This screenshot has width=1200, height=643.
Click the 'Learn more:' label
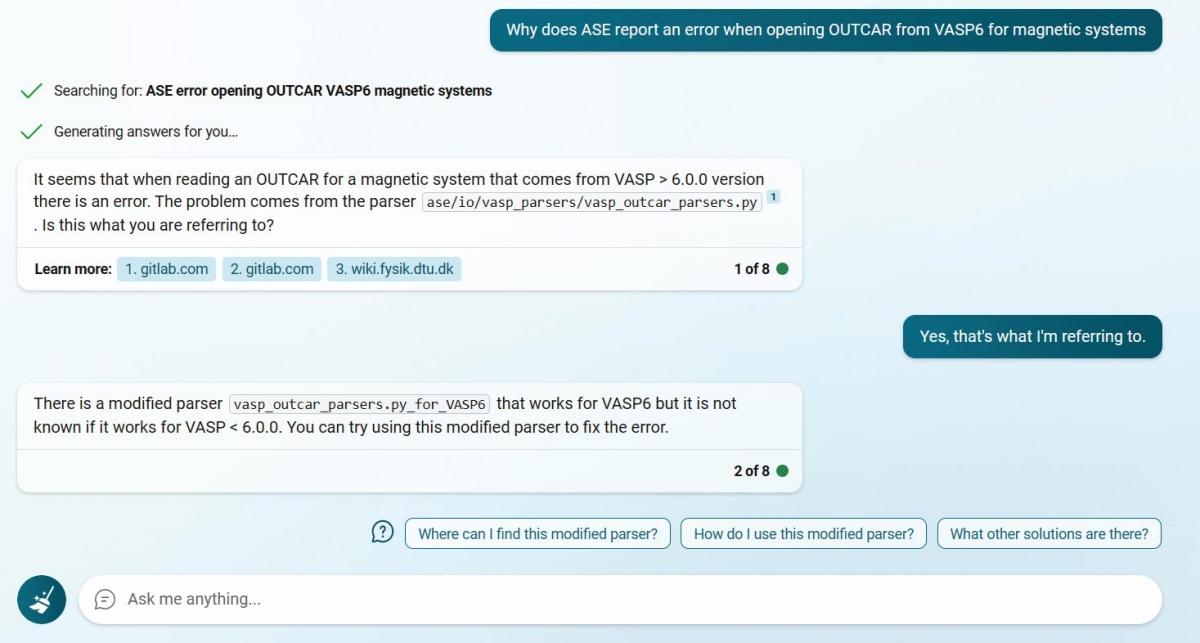(x=73, y=269)
